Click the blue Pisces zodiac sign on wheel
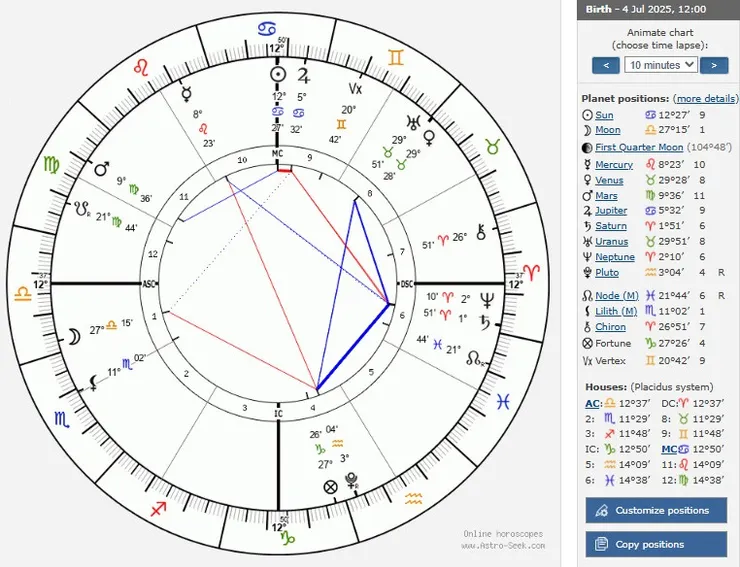Viewport: 740px width, 567px height. [503, 402]
